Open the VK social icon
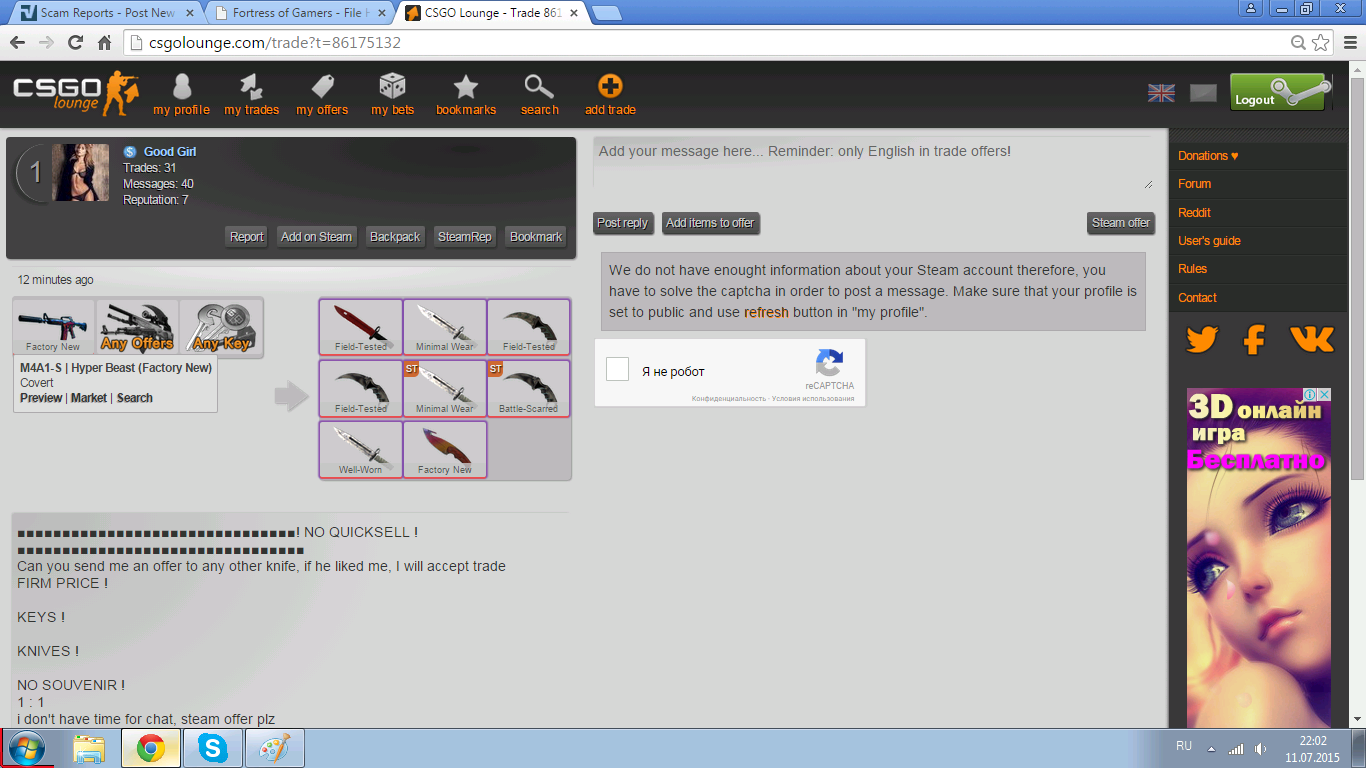This screenshot has height=768, width=1366. pos(1311,340)
